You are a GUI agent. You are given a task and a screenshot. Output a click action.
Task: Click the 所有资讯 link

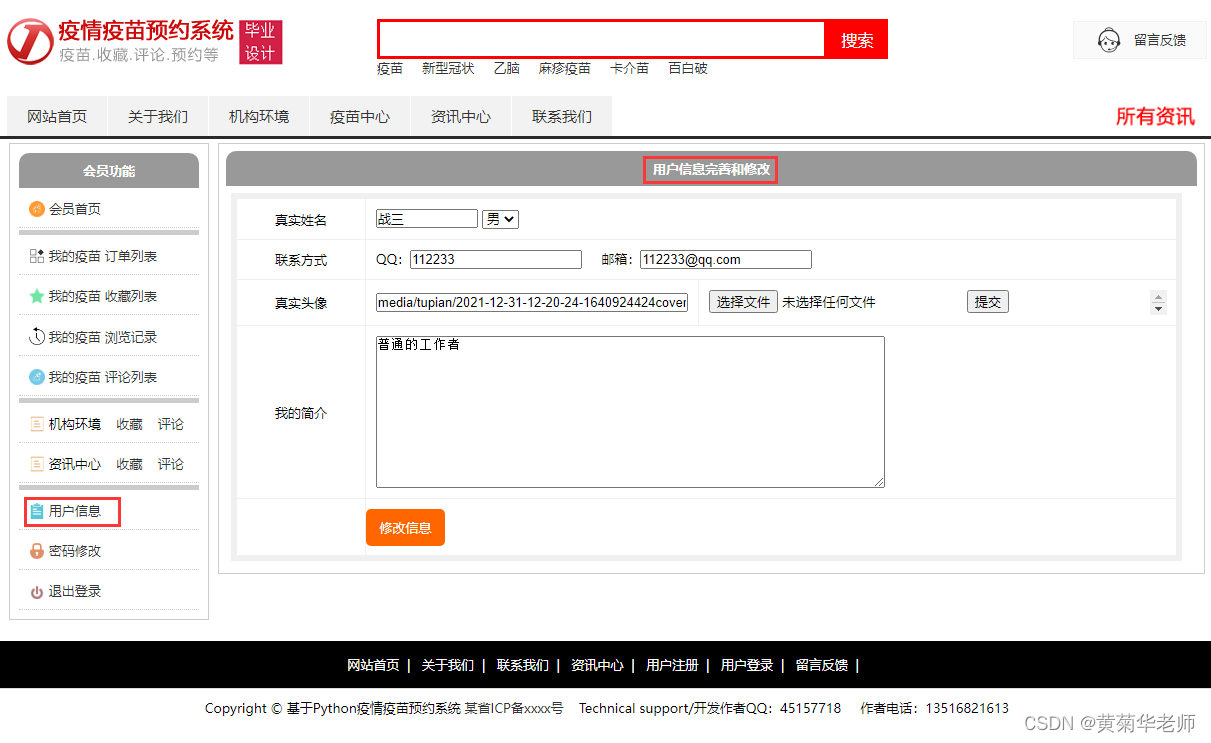click(1155, 116)
